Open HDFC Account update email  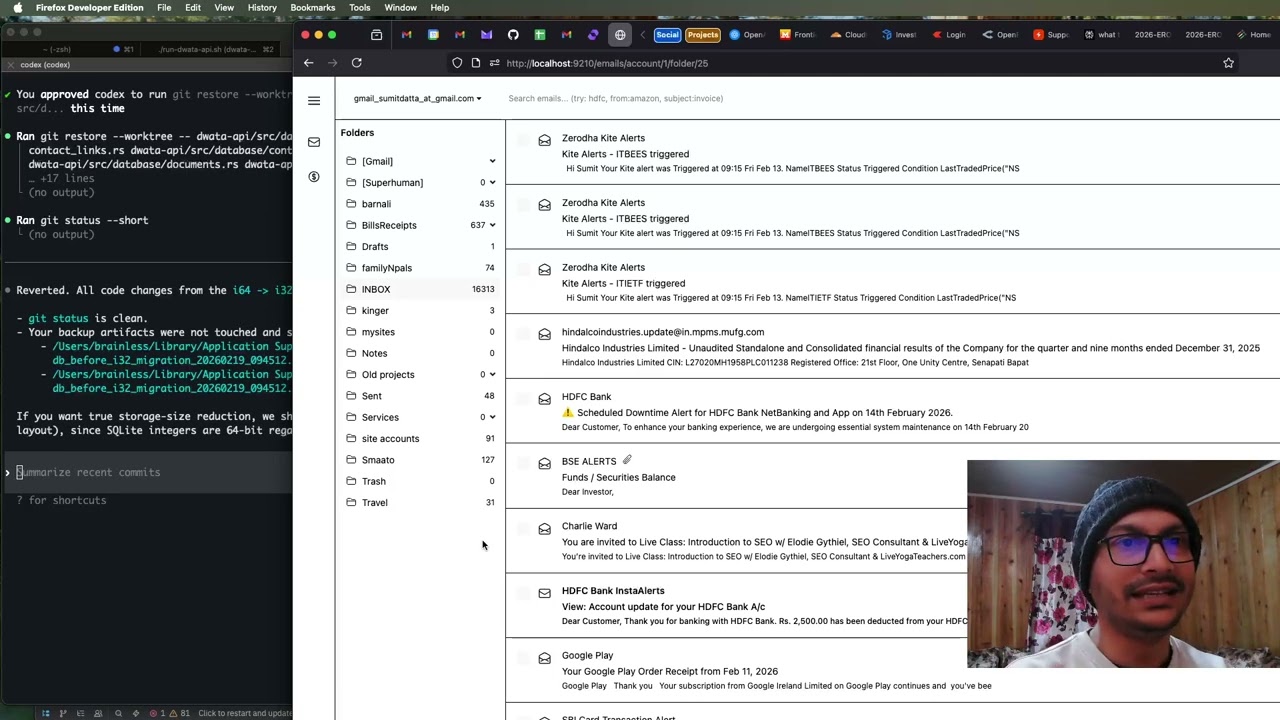click(x=663, y=606)
